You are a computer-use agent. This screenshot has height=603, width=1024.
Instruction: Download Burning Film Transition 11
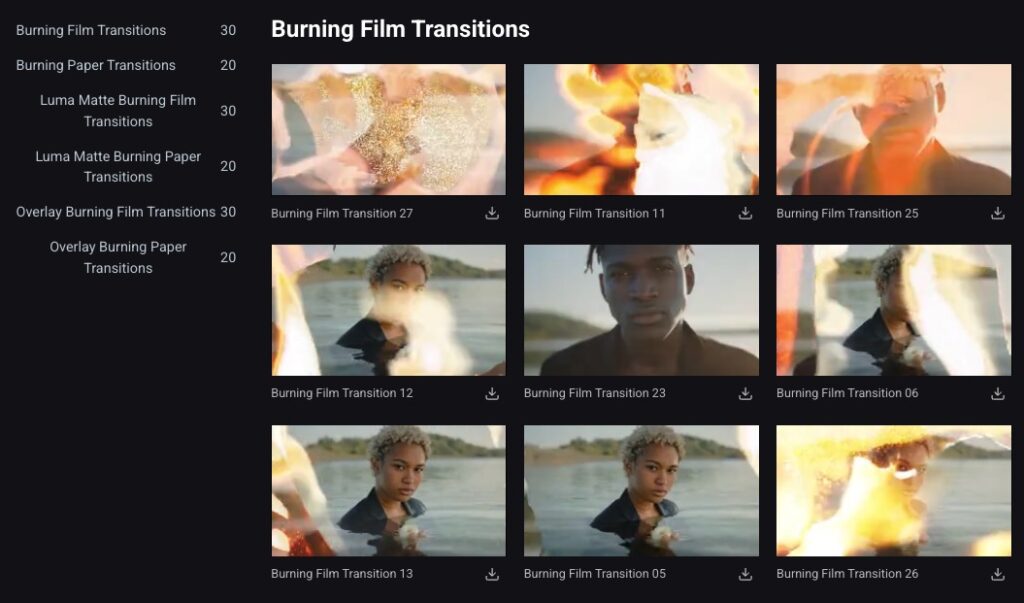click(x=745, y=214)
